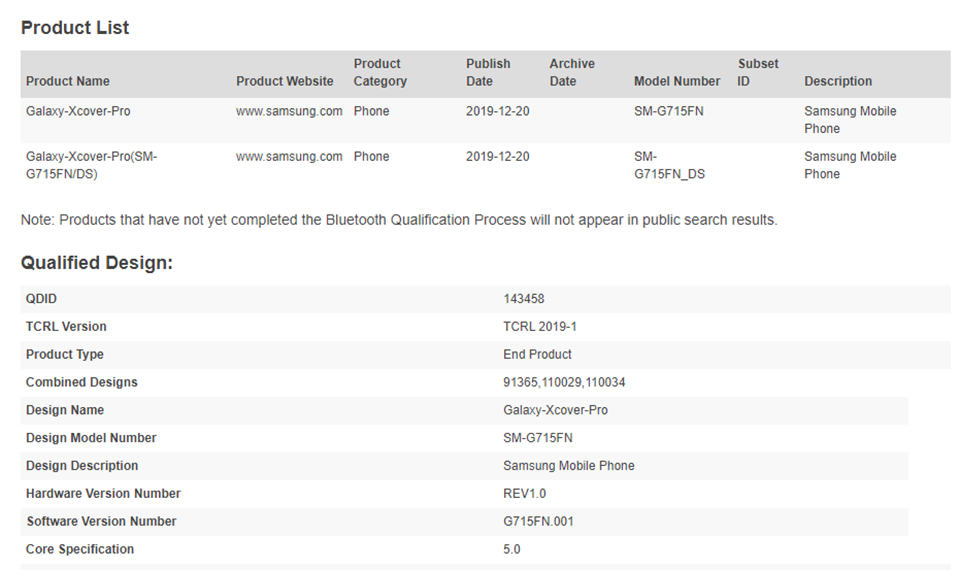Select the Galaxy-Xcover-Pro(SM-G715FN/DS) product name
Image resolution: width=960 pixels, height=570 pixels.
(x=91, y=165)
